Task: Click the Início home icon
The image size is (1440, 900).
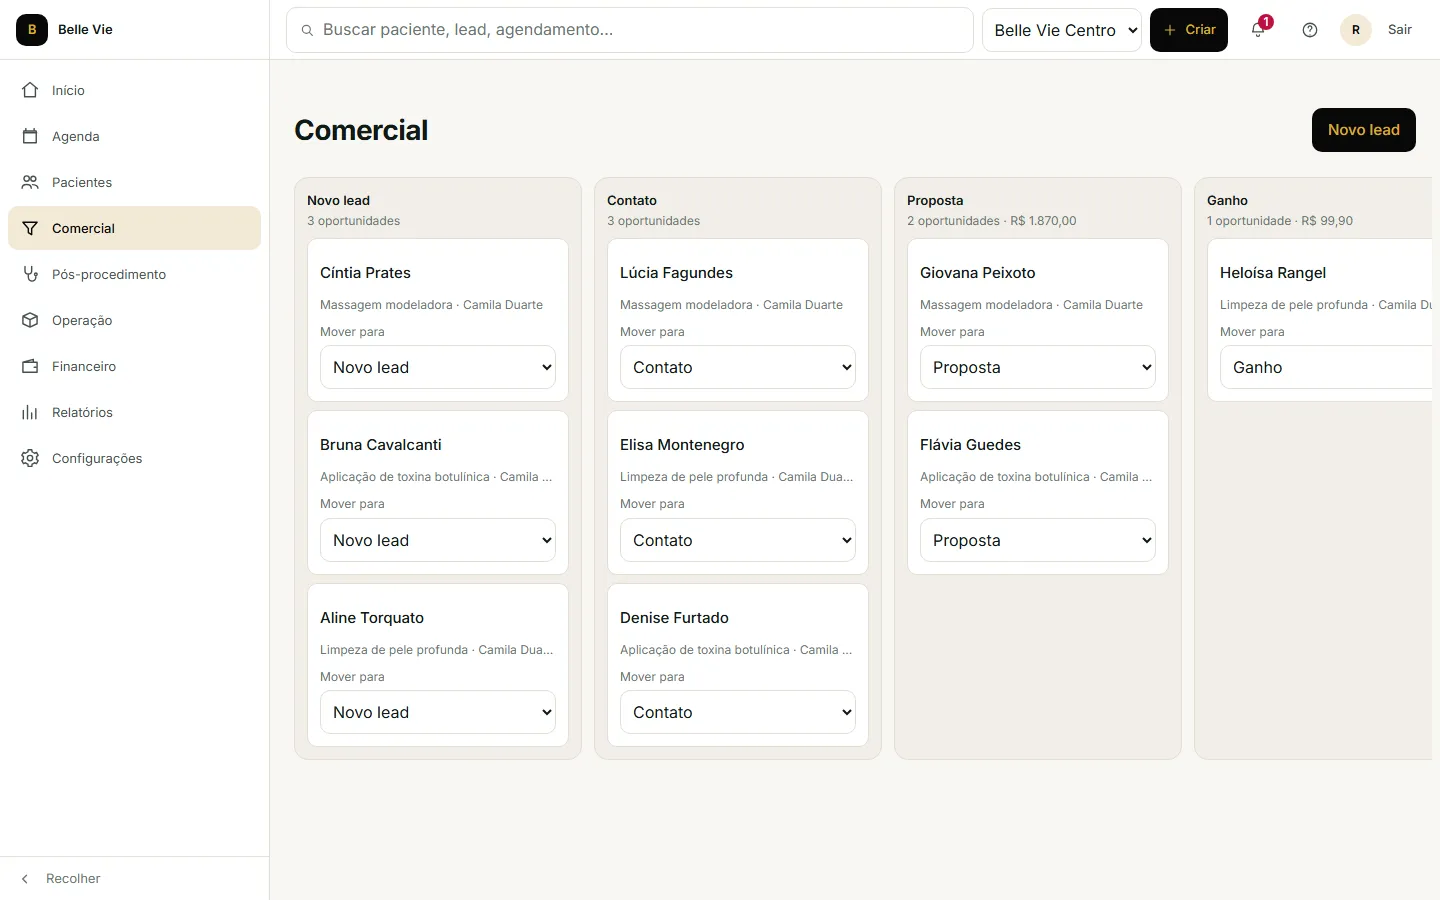Action: coord(30,90)
